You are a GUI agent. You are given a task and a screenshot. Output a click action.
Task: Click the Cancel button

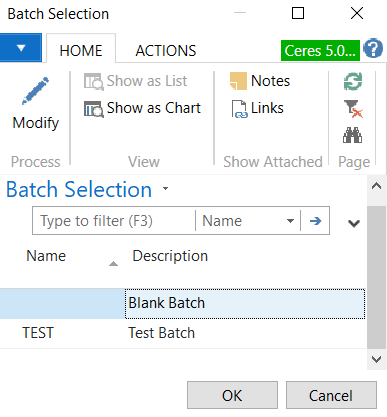click(331, 395)
